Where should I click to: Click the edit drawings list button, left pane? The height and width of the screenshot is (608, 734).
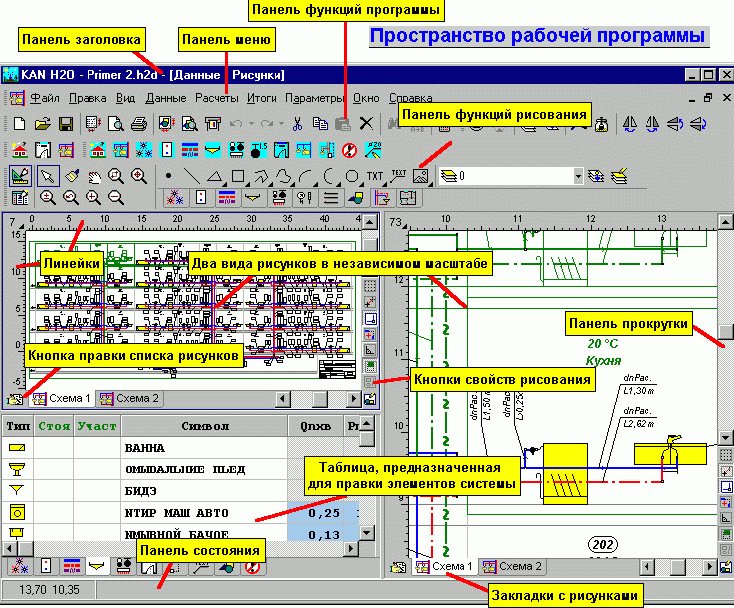click(x=15, y=399)
